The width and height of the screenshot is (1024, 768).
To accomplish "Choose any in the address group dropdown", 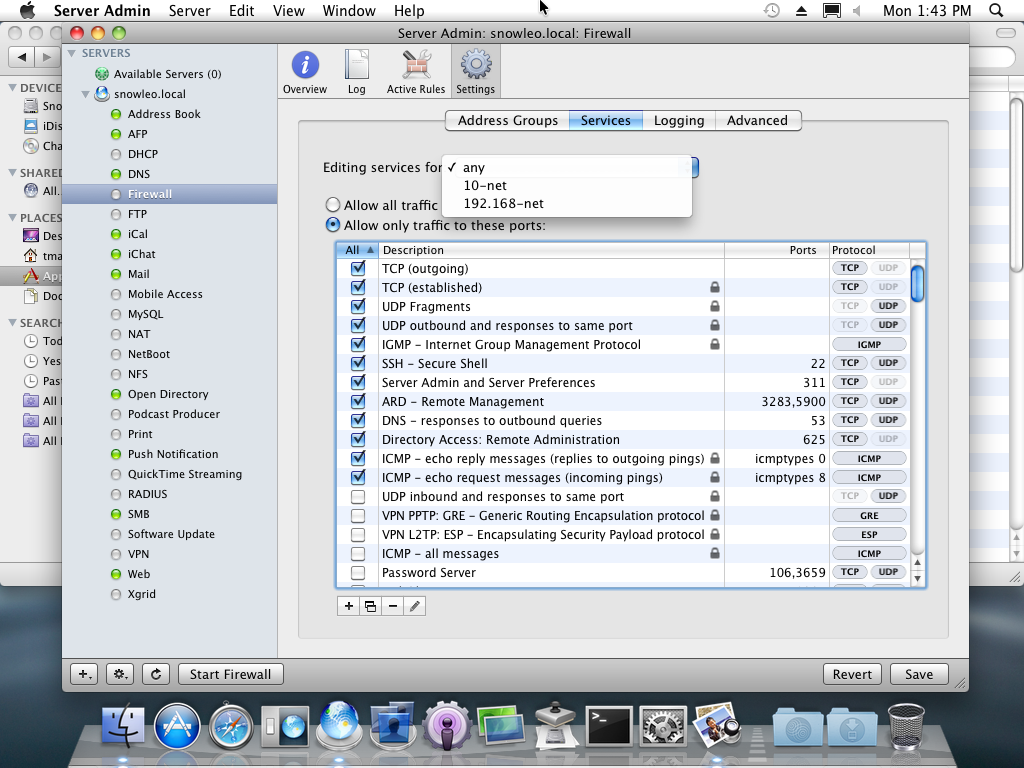I will [x=567, y=168].
